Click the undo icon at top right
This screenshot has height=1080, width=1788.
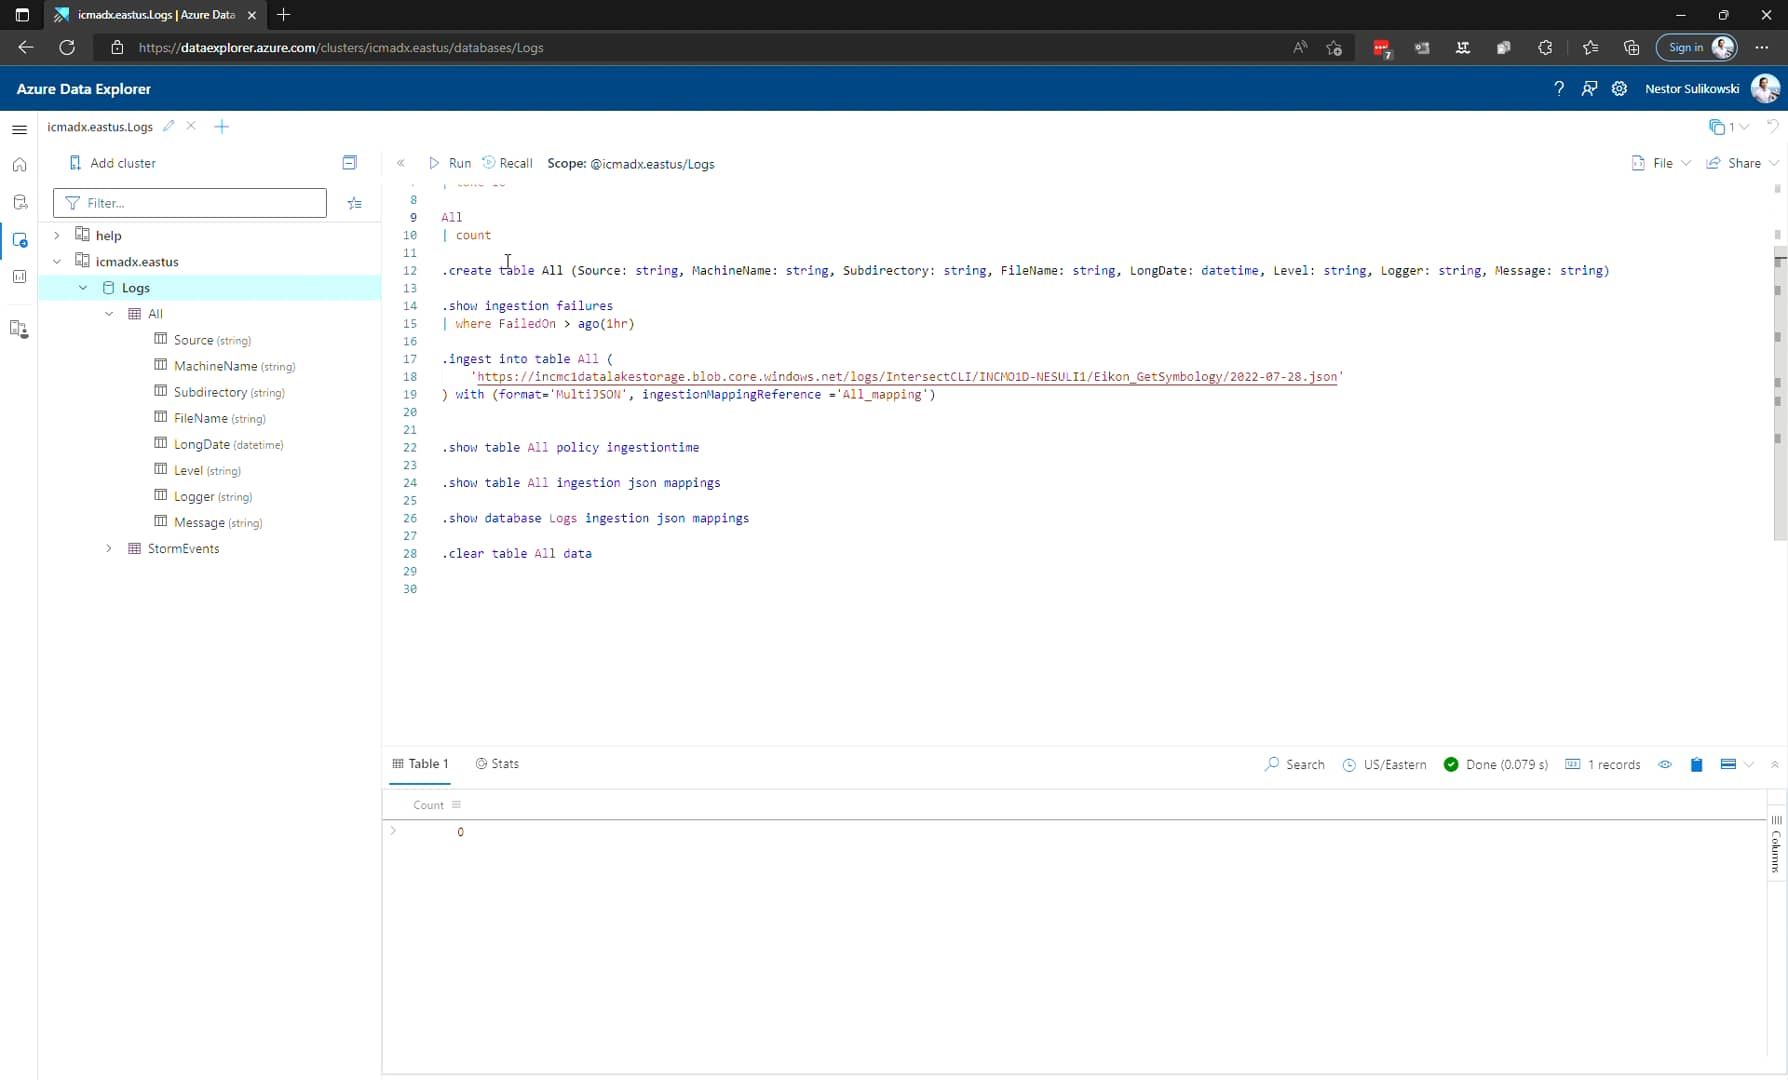coord(1772,126)
